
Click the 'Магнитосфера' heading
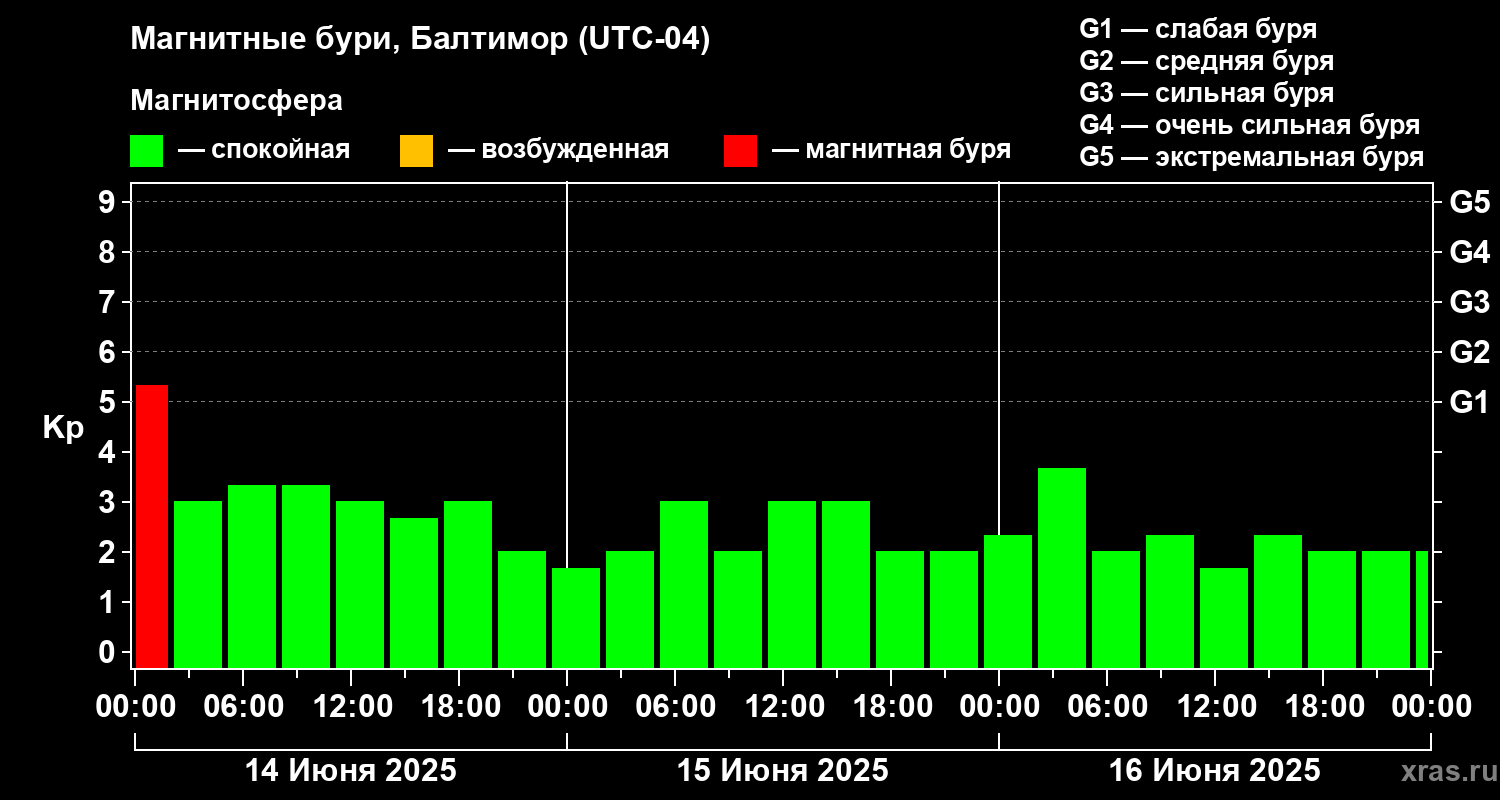point(236,101)
